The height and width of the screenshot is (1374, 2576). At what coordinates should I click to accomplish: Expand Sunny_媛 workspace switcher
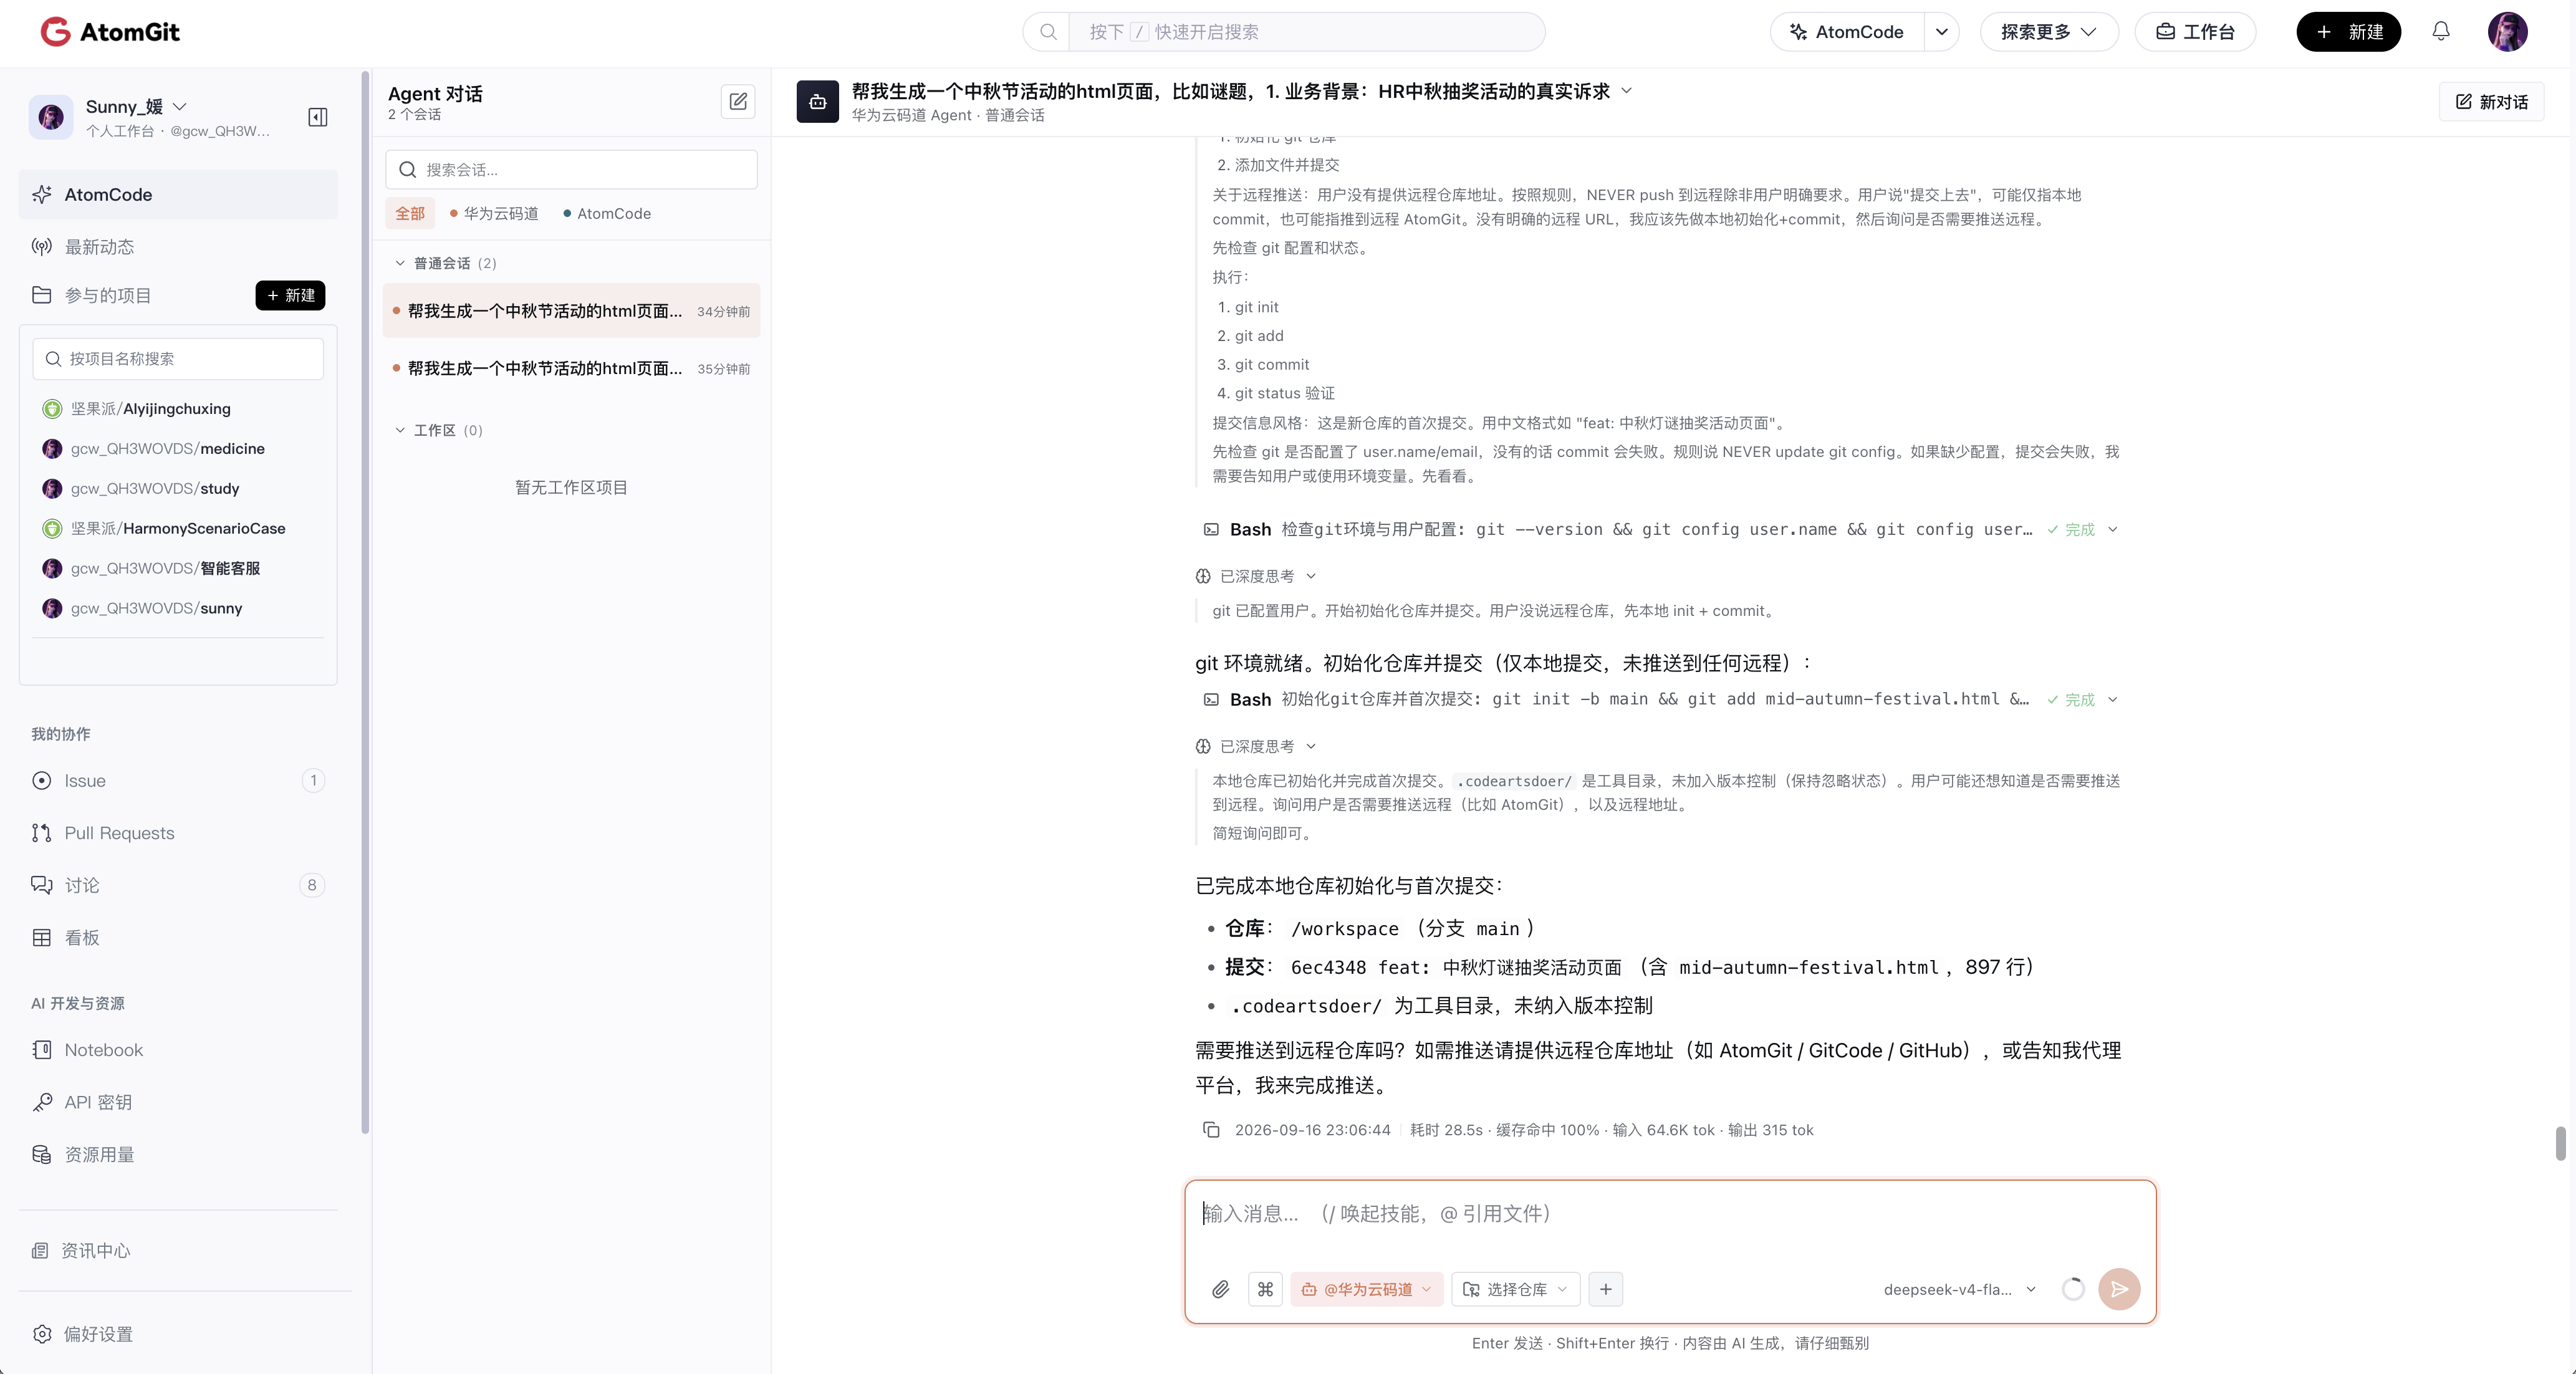180,106
